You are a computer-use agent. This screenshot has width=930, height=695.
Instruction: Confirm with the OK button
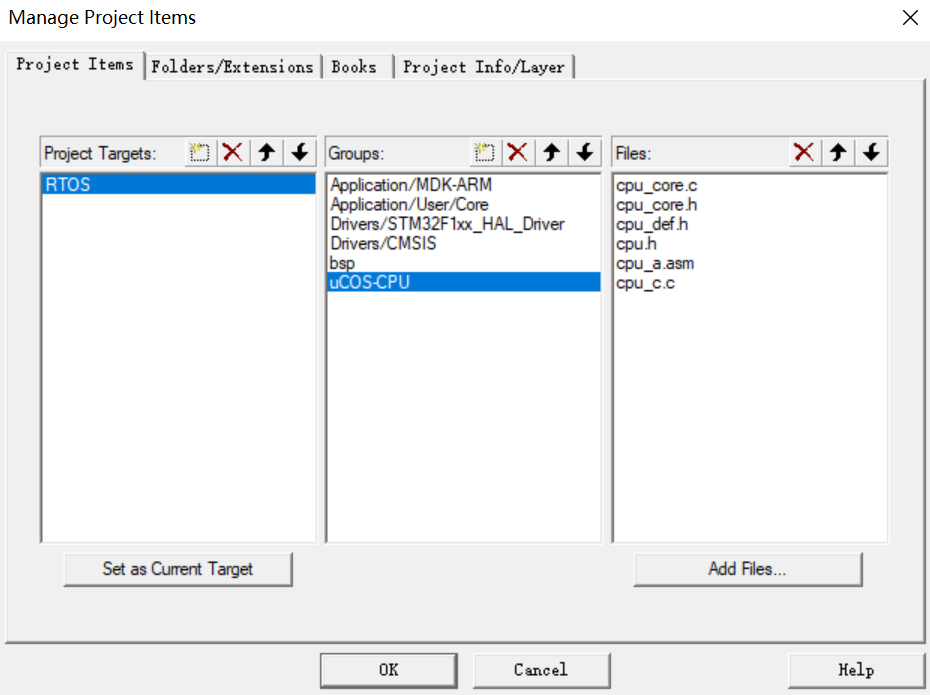[x=388, y=670]
